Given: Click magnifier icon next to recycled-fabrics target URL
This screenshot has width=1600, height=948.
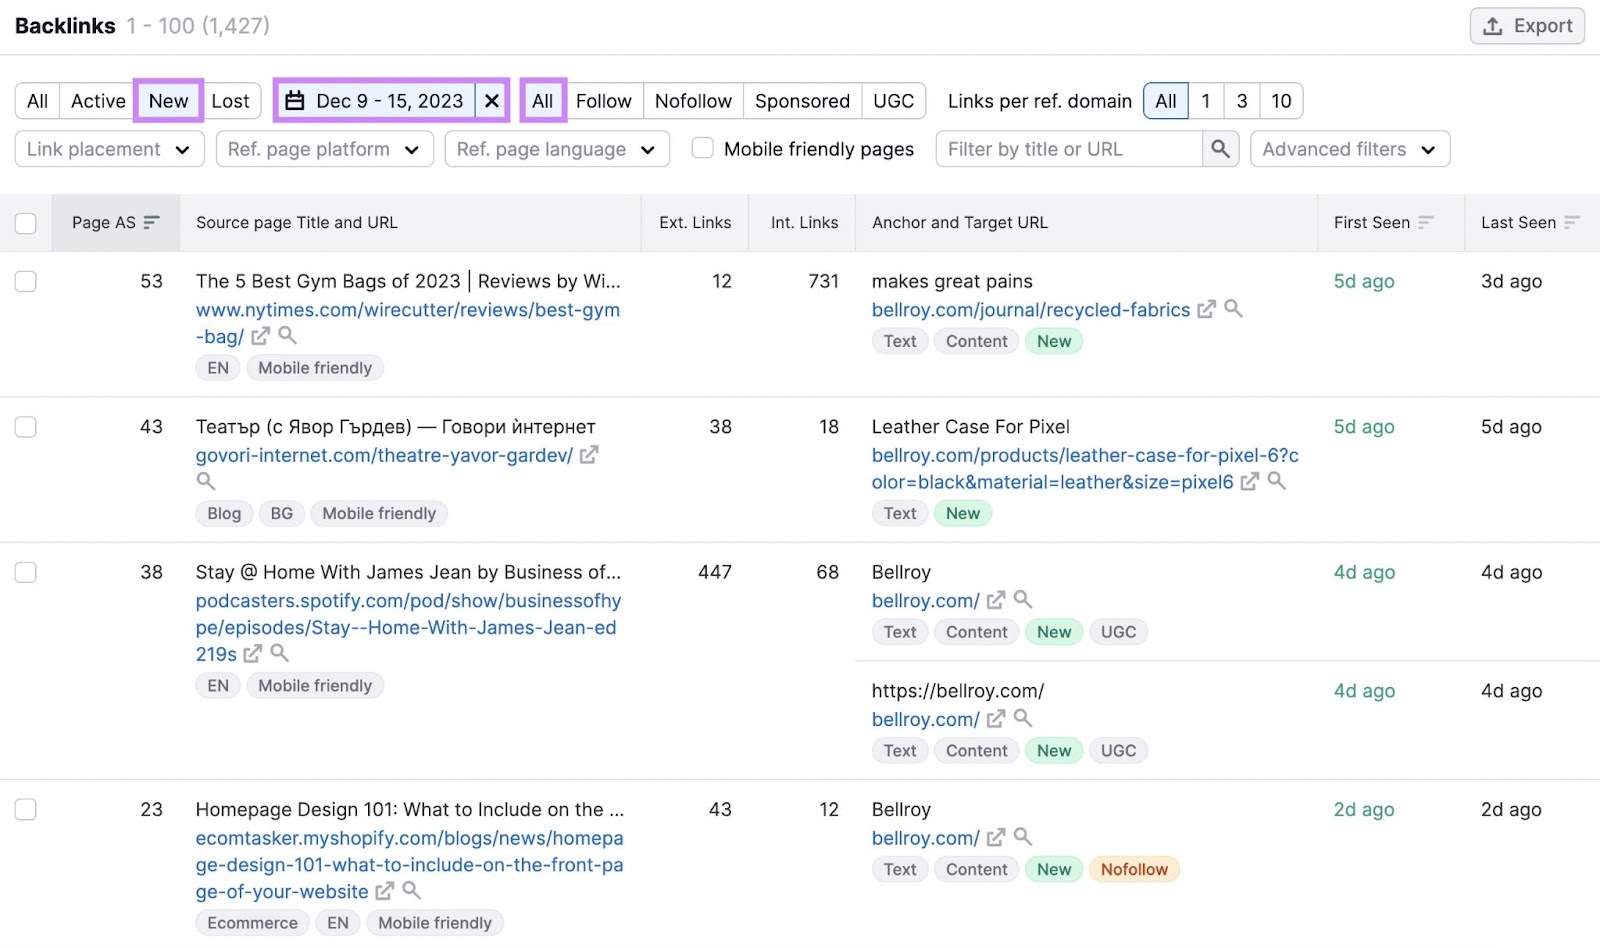Looking at the screenshot, I should click(1234, 309).
